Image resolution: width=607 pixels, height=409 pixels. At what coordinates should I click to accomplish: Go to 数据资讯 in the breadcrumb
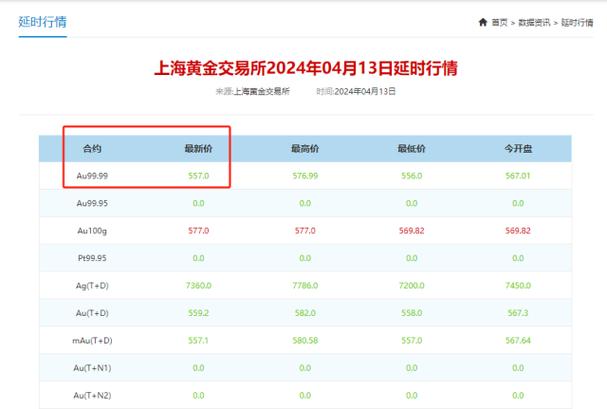click(x=534, y=23)
